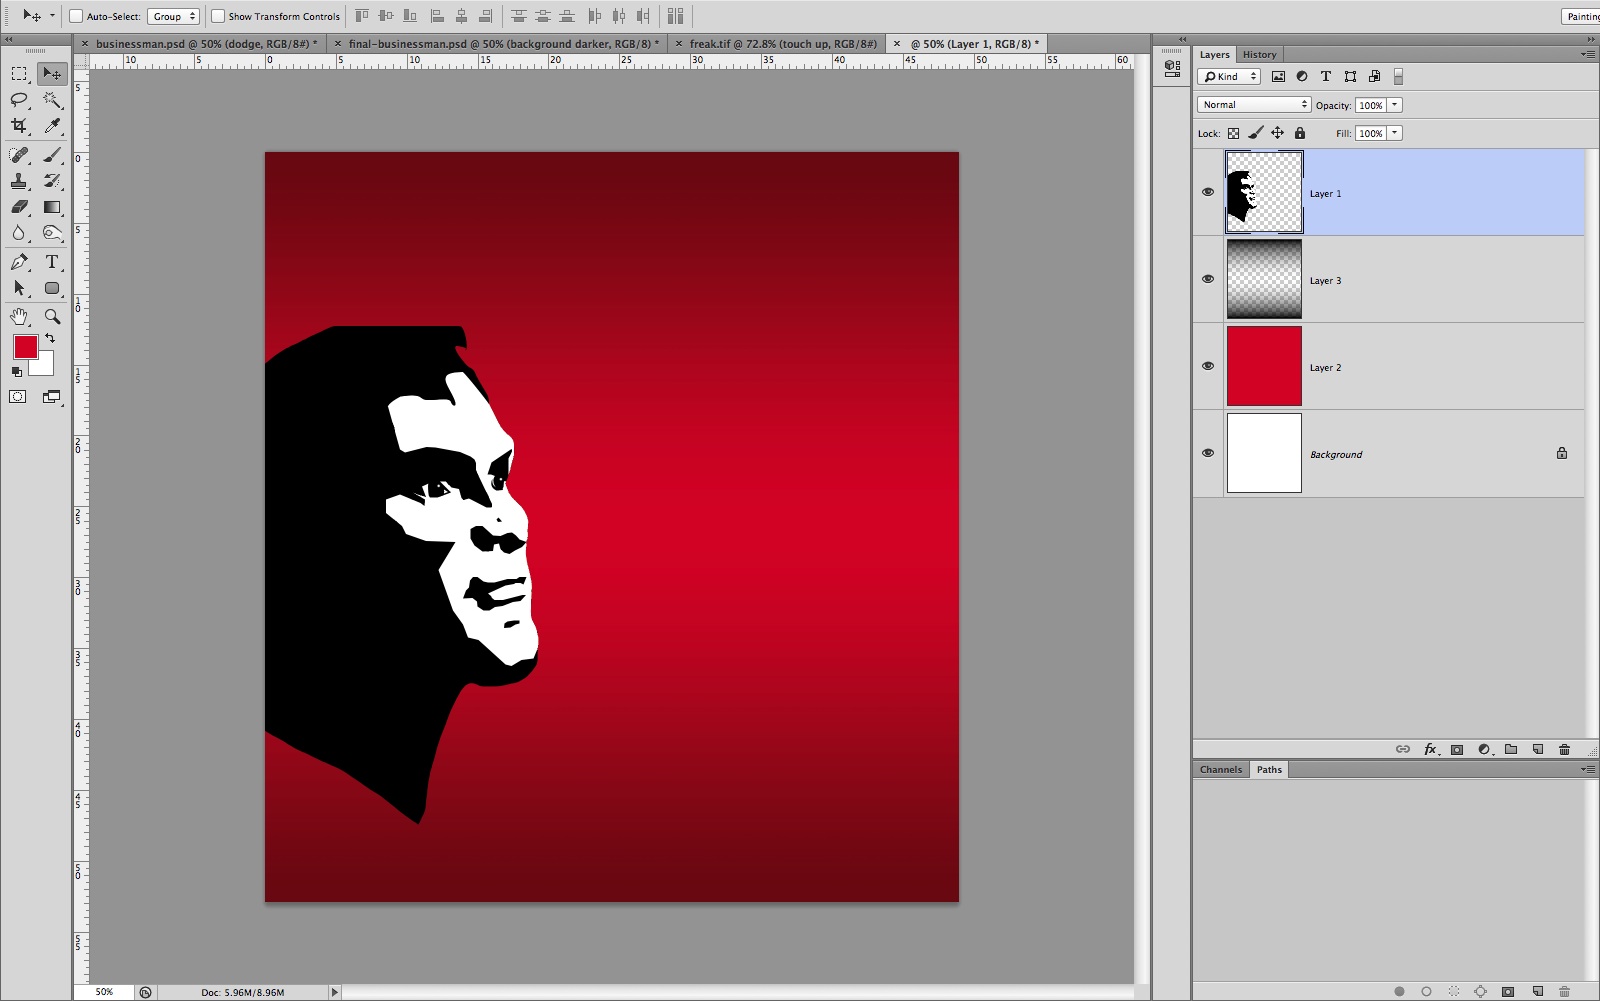Click the 50% zoom level field
The image size is (1600, 1001).
click(x=104, y=992)
